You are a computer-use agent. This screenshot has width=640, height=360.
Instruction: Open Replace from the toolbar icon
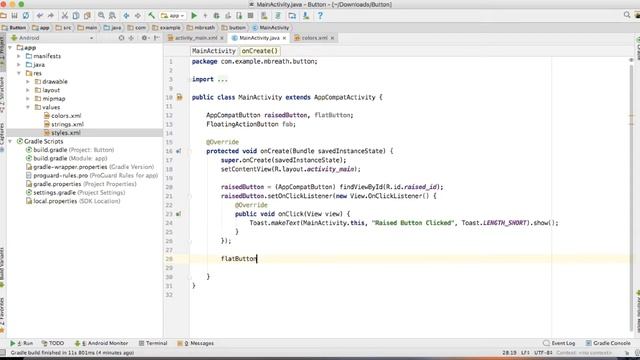click(x=112, y=16)
